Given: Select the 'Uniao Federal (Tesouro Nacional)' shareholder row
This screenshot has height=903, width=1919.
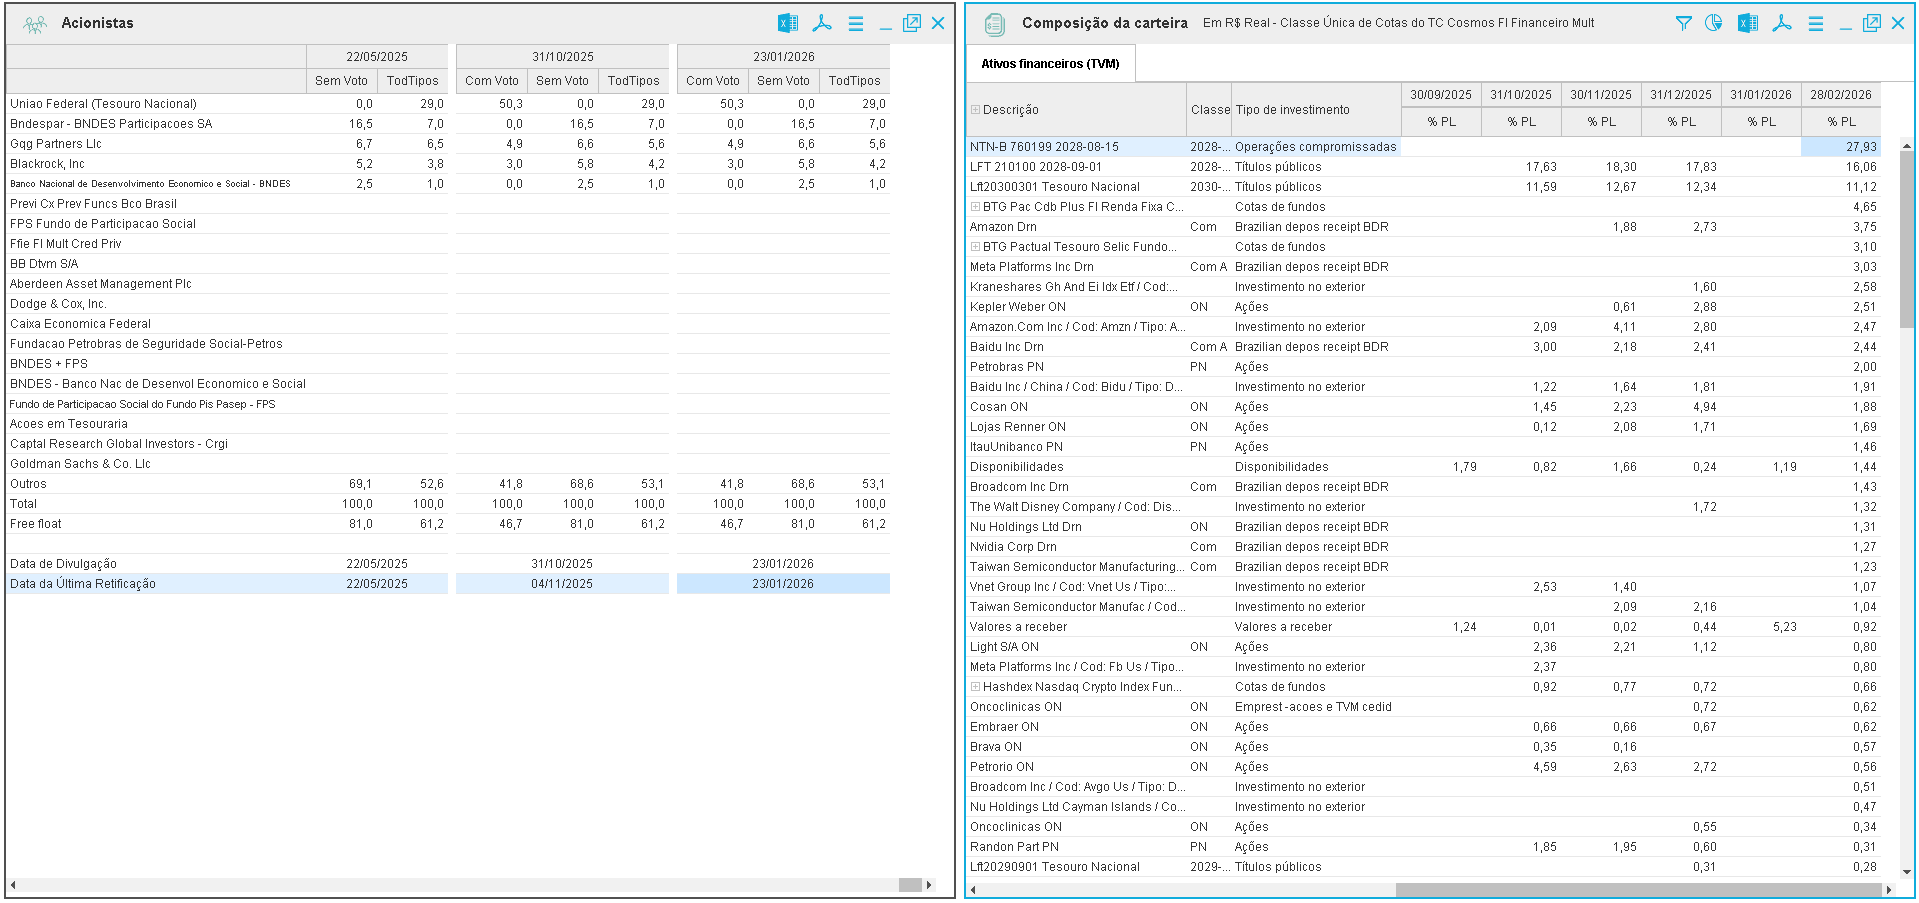Looking at the screenshot, I should (448, 104).
